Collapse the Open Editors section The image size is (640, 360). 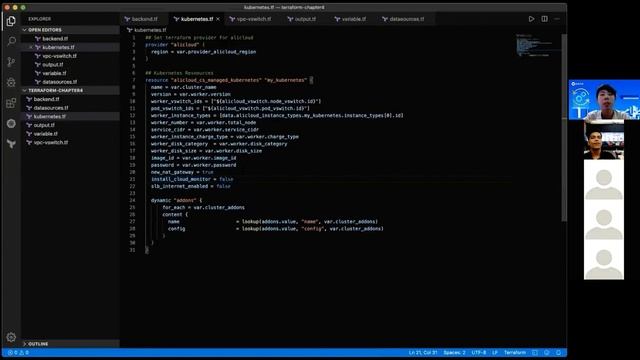click(71, 30)
